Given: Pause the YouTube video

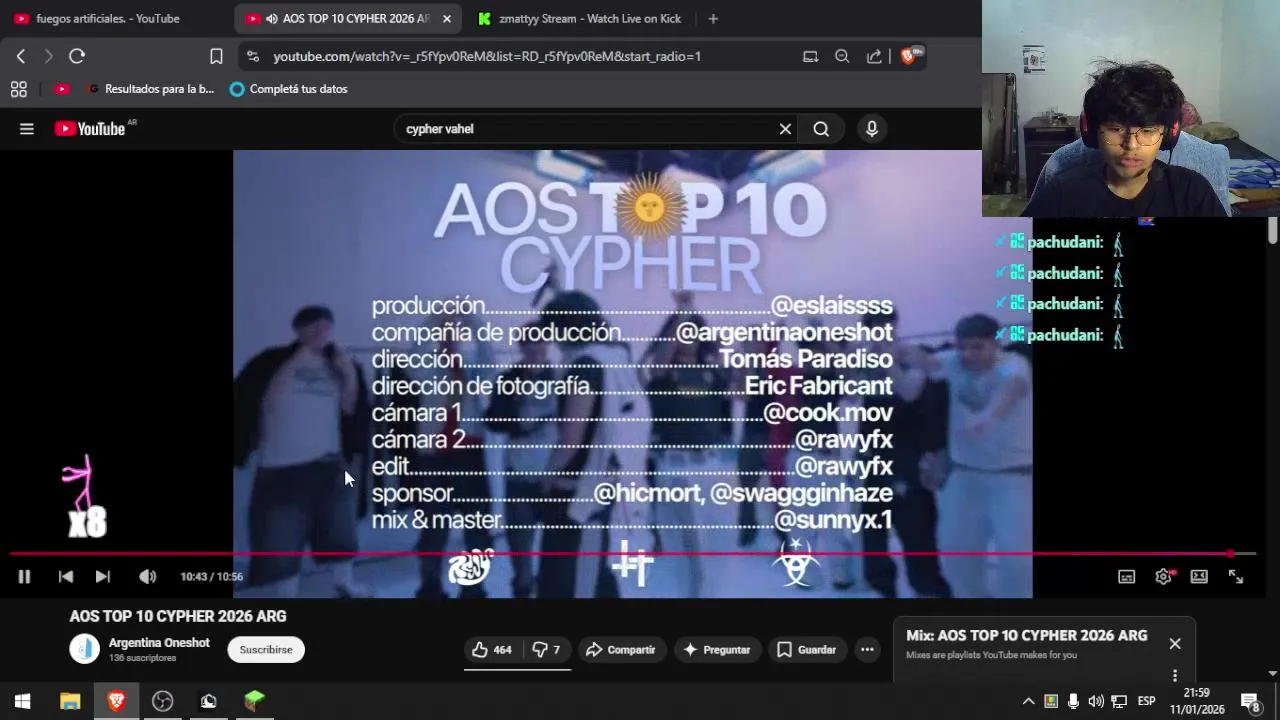Looking at the screenshot, I should point(24,576).
